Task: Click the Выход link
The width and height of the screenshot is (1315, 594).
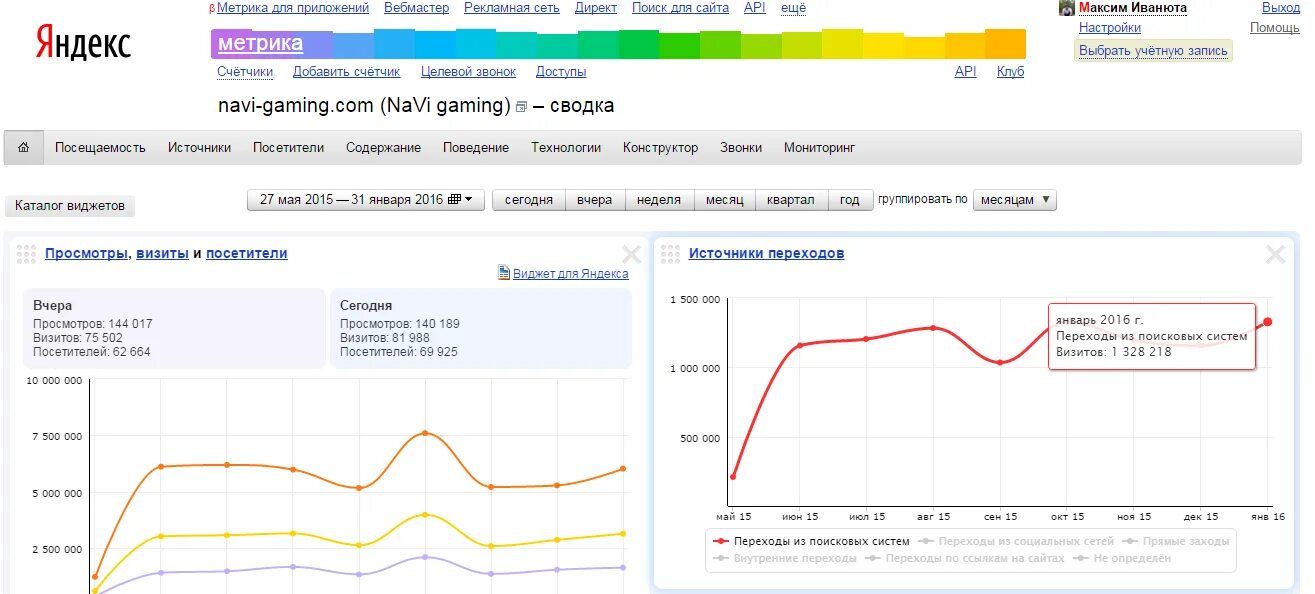Action: [x=1281, y=7]
